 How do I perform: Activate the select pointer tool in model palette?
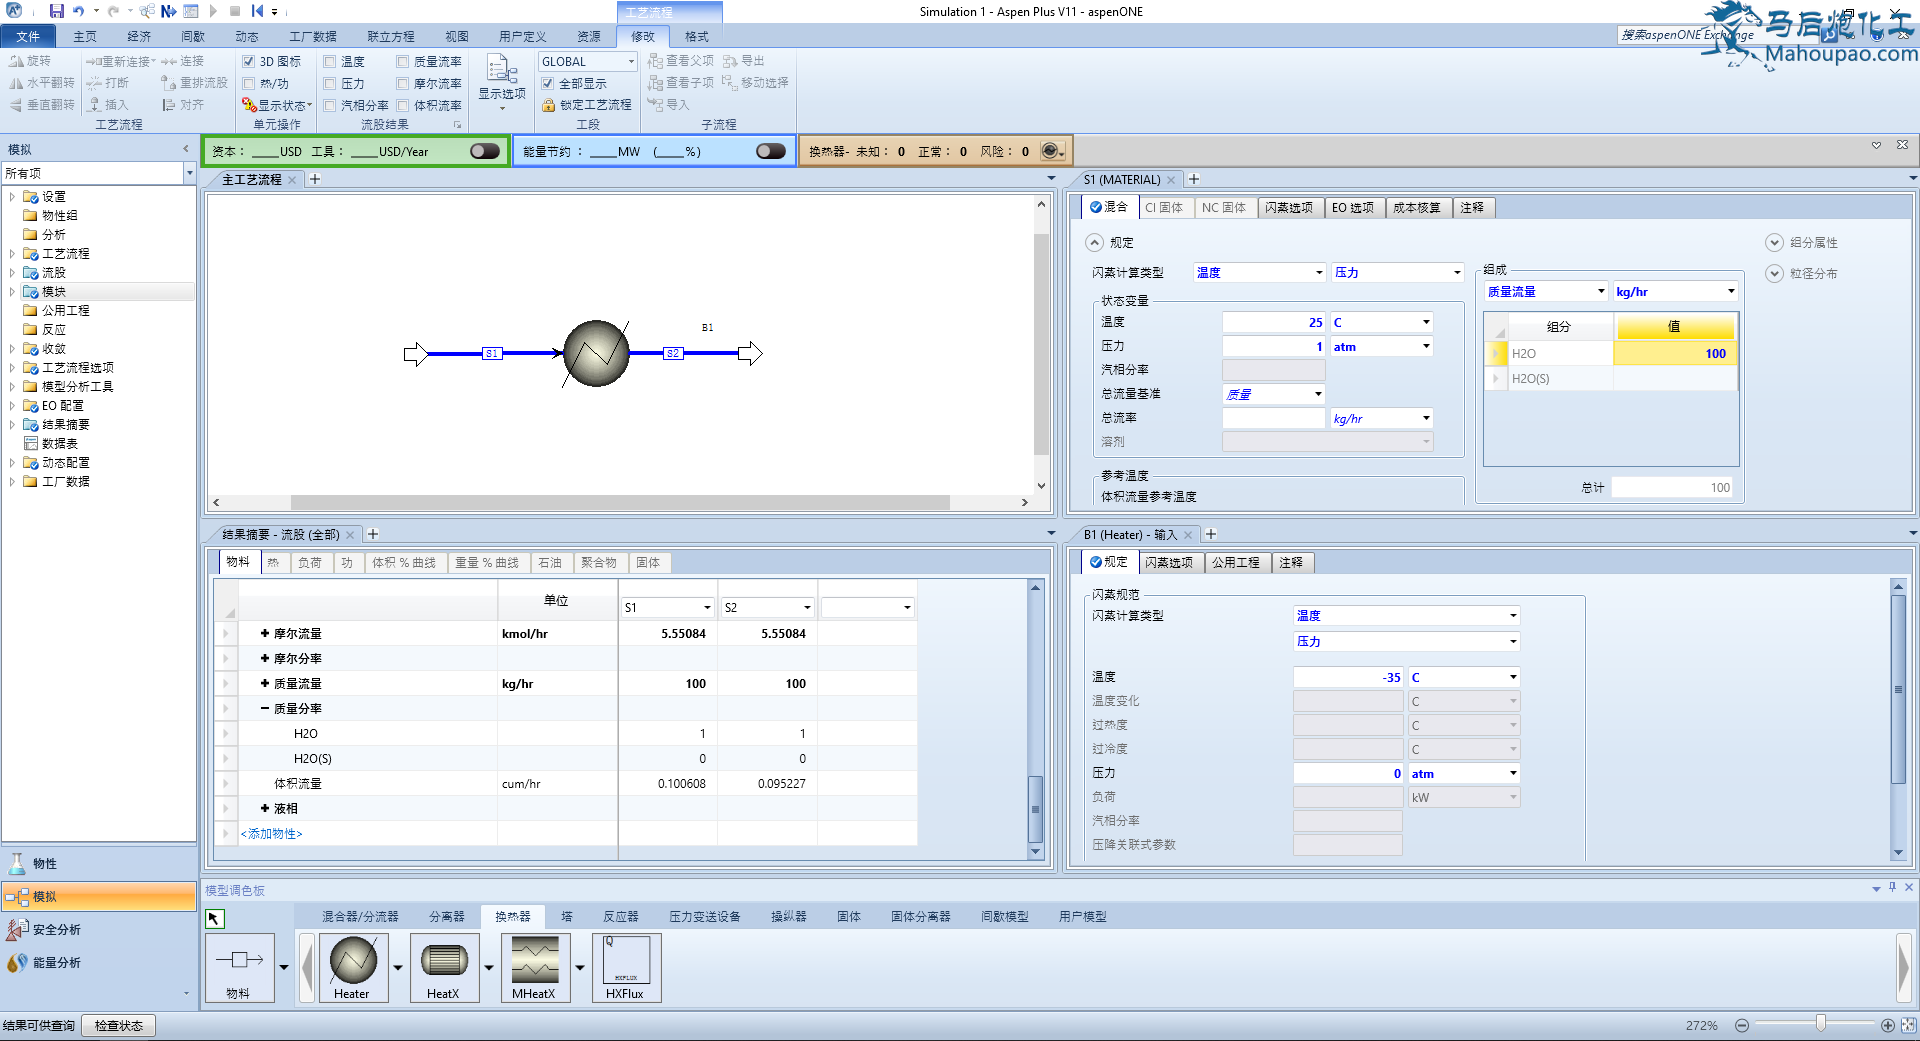(214, 918)
